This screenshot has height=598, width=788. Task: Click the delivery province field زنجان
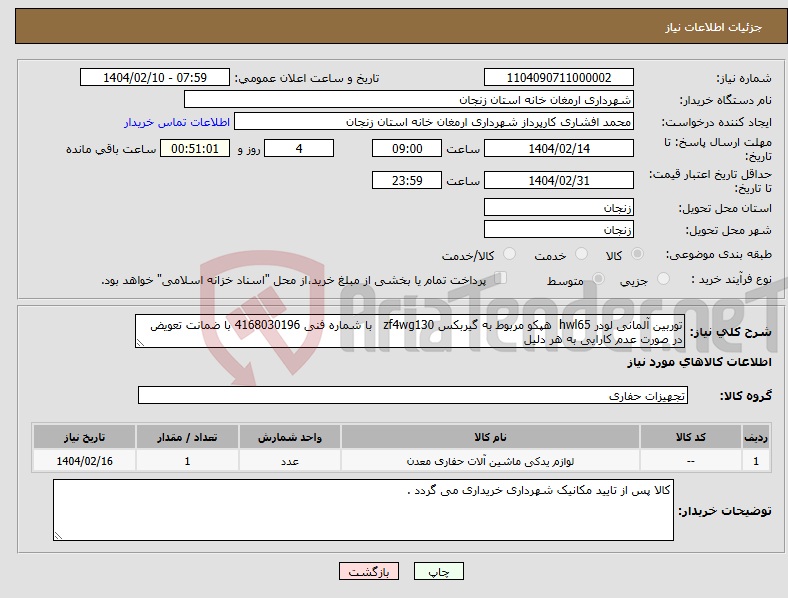coord(559,207)
